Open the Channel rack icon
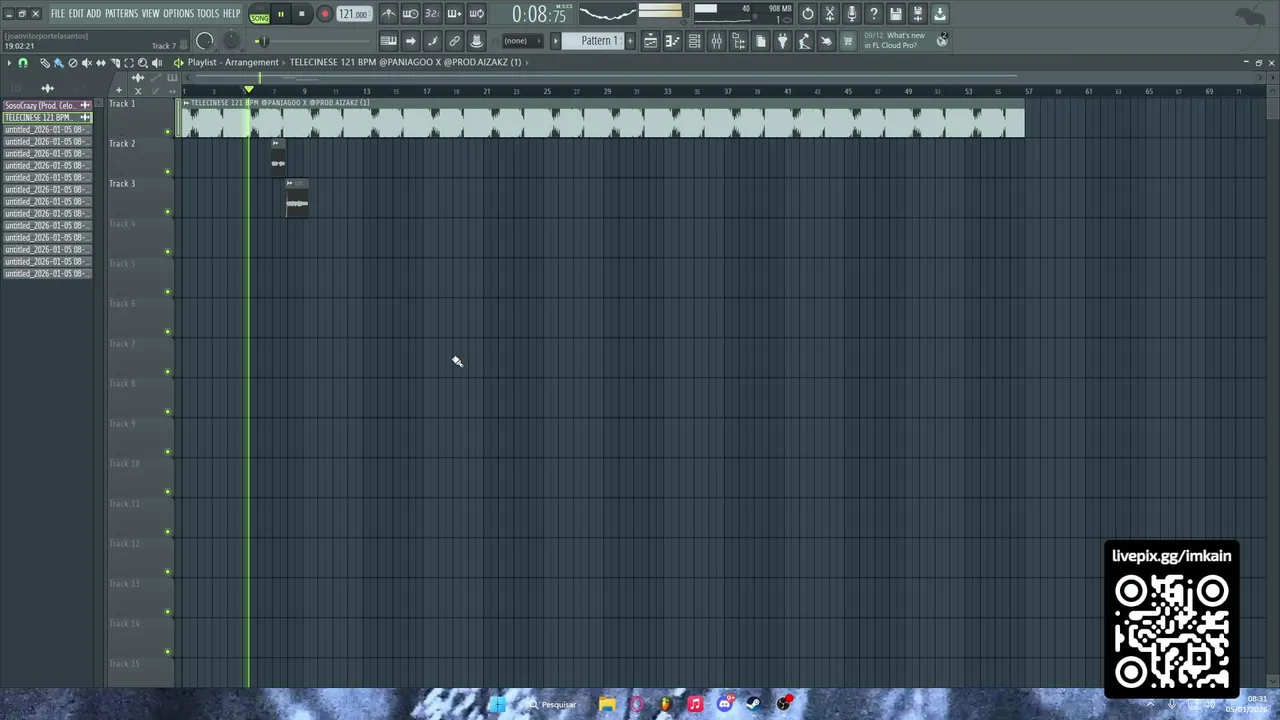 [x=694, y=41]
